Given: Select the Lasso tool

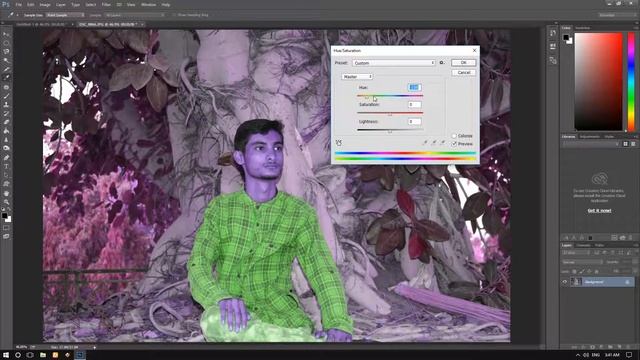Looking at the screenshot, I should 6,52.
